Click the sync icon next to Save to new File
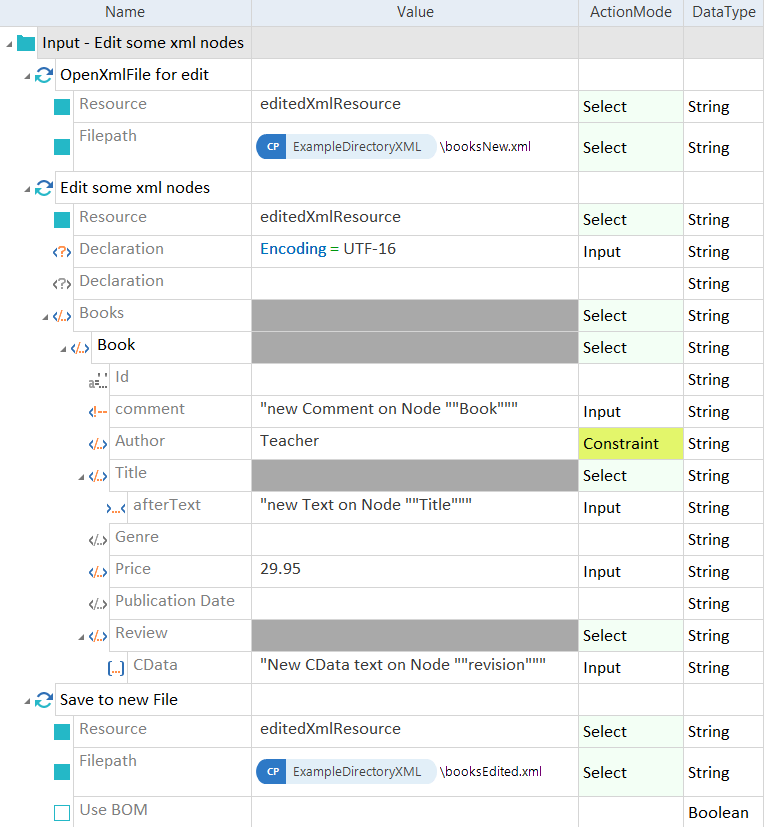This screenshot has height=827, width=764. [x=44, y=700]
